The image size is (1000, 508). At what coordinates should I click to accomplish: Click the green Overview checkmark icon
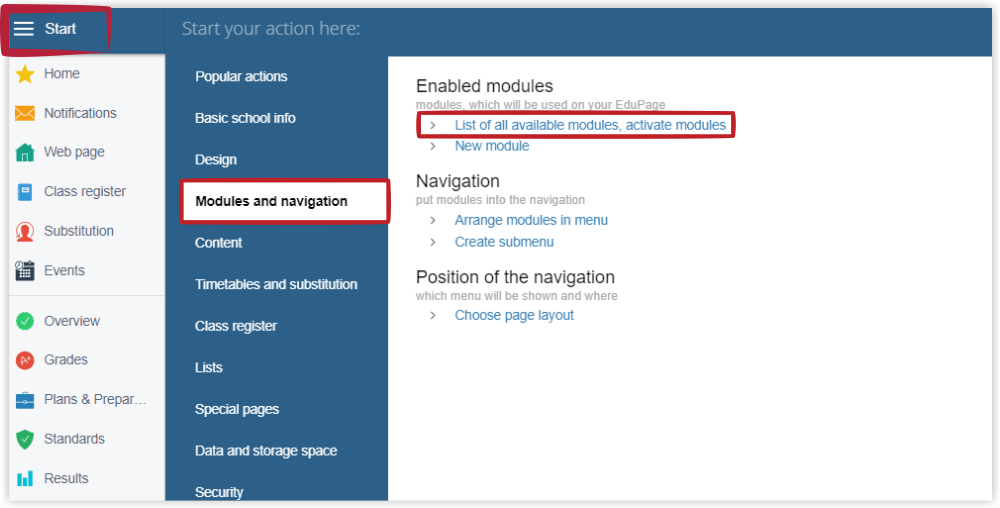pos(25,321)
